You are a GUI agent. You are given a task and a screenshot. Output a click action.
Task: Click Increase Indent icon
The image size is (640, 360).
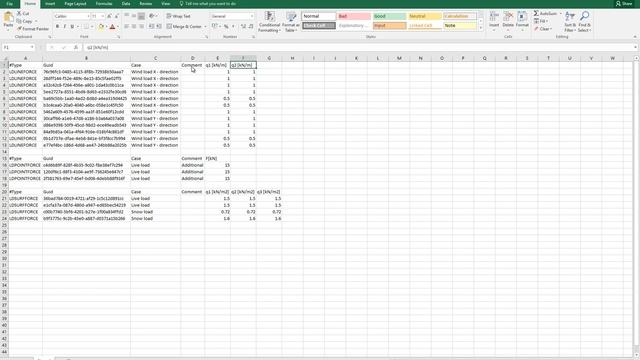[x=159, y=27]
